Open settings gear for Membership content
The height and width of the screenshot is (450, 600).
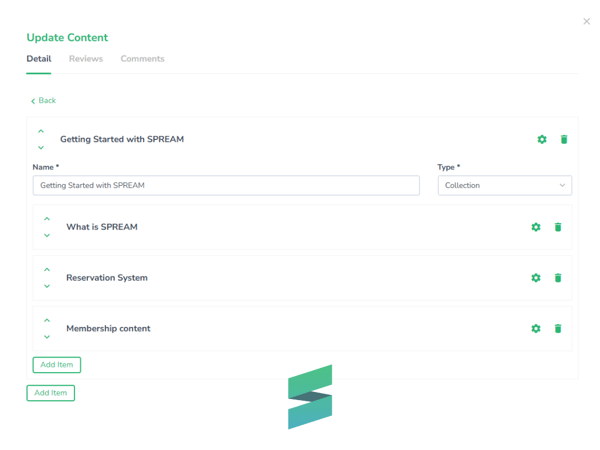(x=536, y=329)
